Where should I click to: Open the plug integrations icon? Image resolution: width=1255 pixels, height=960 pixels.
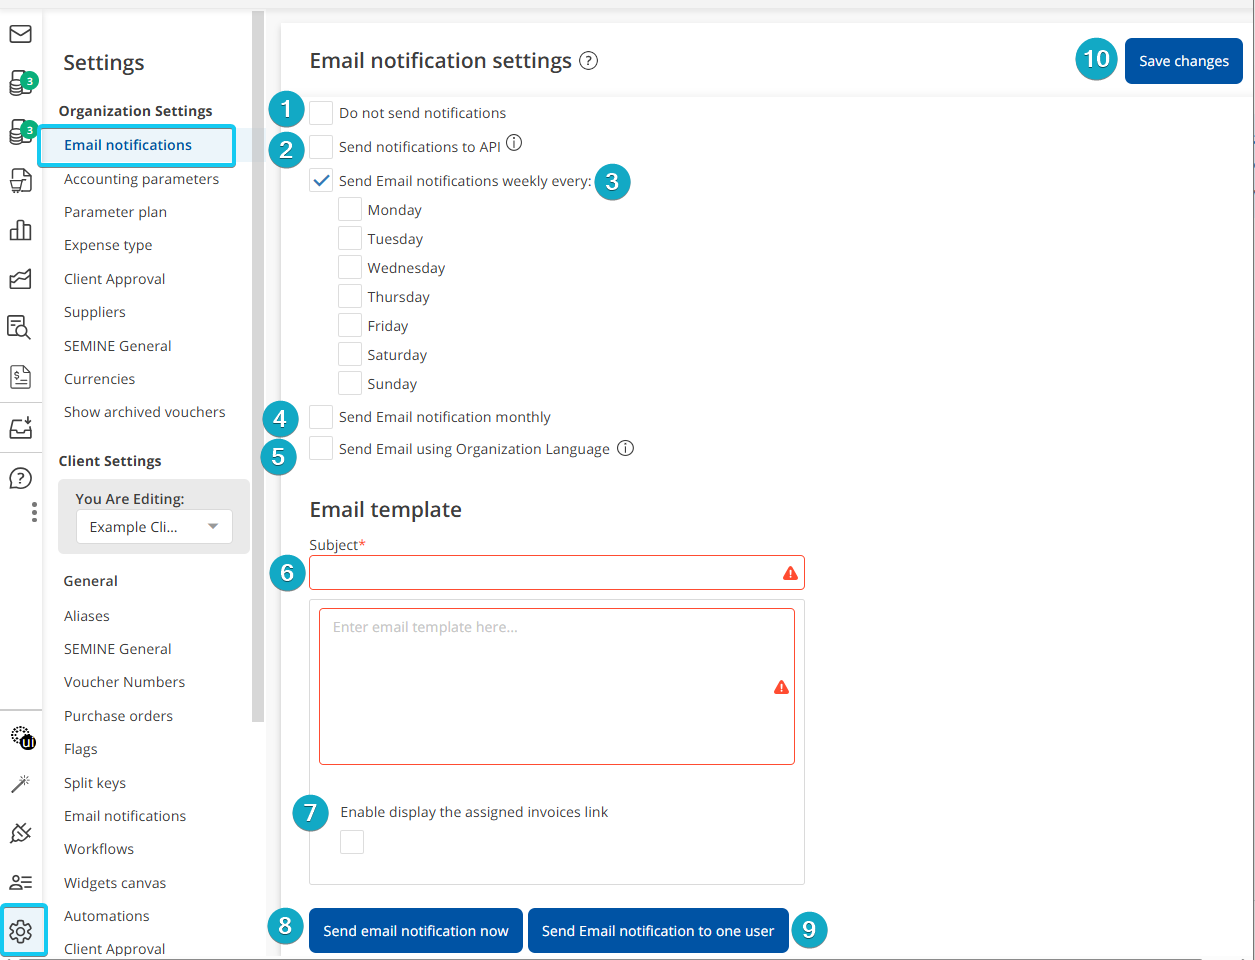(20, 832)
